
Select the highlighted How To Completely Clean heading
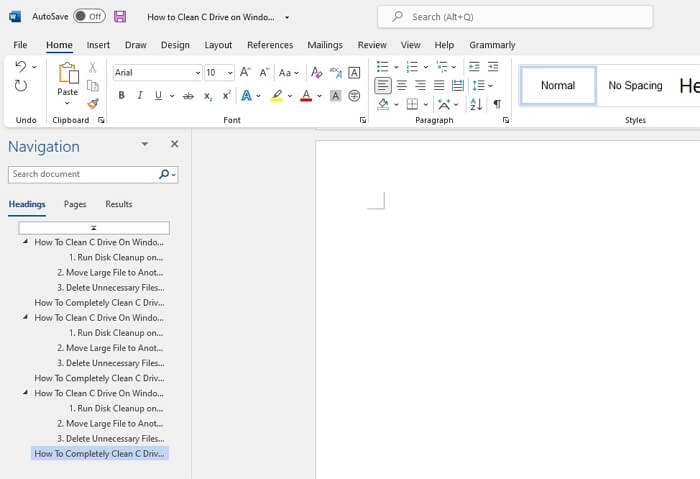tap(98, 453)
